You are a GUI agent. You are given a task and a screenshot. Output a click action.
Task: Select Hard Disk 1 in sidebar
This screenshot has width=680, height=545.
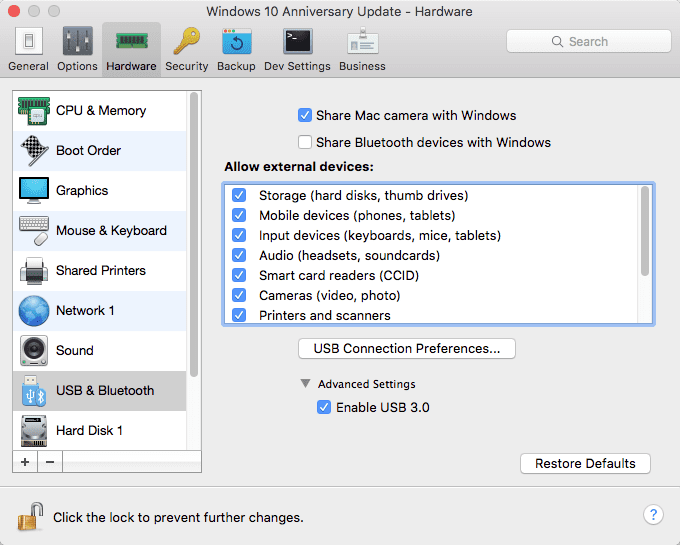[x=100, y=431]
